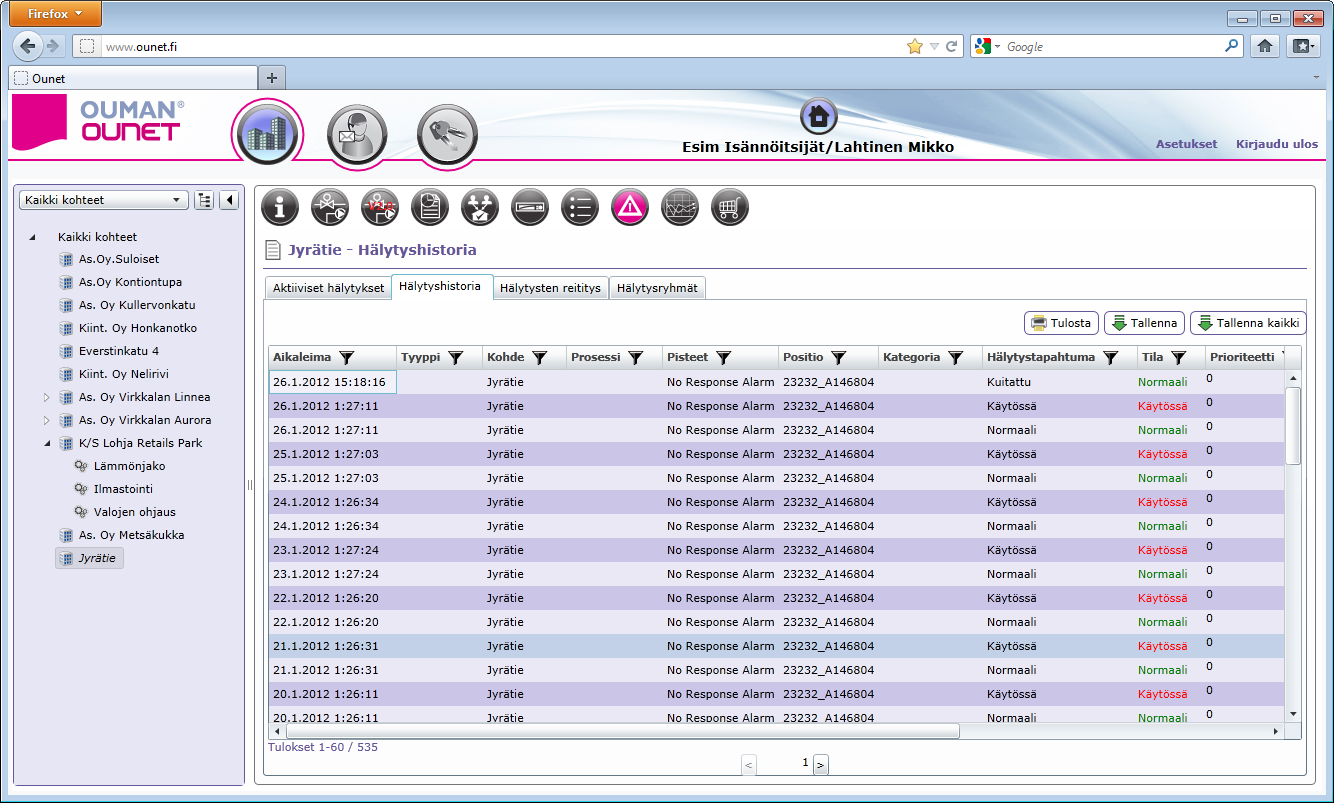
Task: Select As.Oy.Suloiset in the tree
Action: 119,259
